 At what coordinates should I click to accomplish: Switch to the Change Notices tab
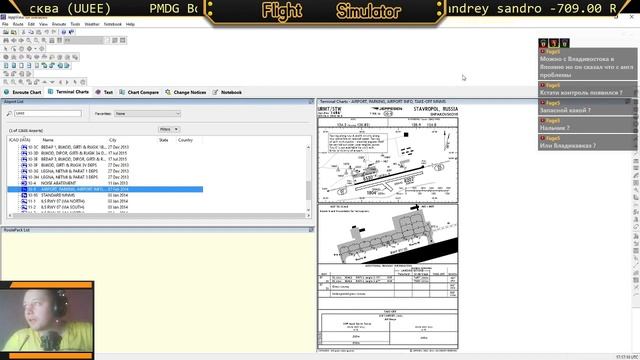pyautogui.click(x=186, y=92)
